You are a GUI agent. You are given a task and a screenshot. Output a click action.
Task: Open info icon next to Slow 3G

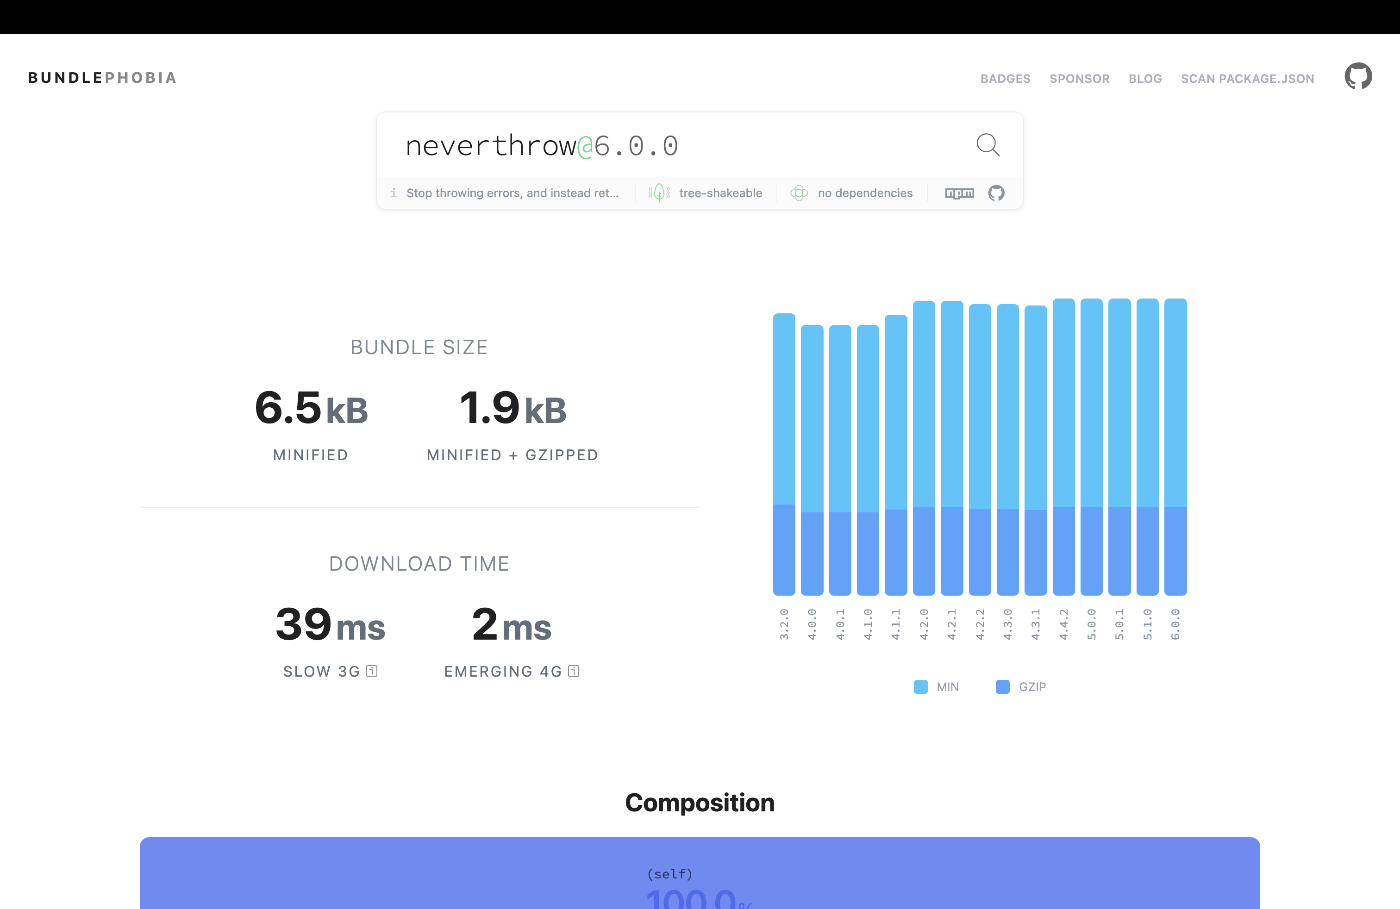coord(372,671)
